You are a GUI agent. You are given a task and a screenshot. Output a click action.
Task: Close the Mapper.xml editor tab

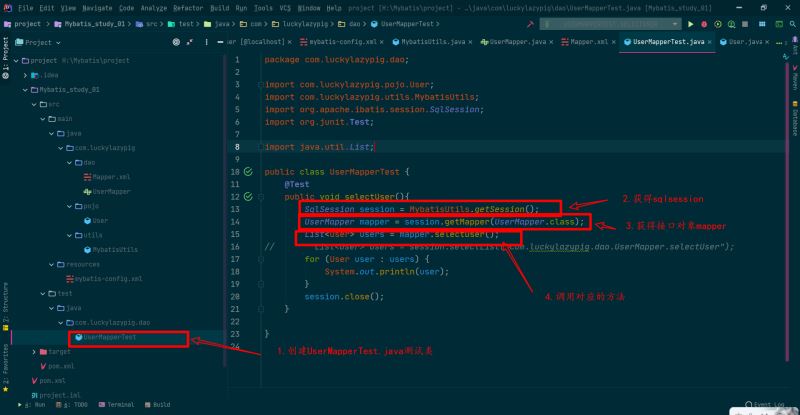(613, 42)
